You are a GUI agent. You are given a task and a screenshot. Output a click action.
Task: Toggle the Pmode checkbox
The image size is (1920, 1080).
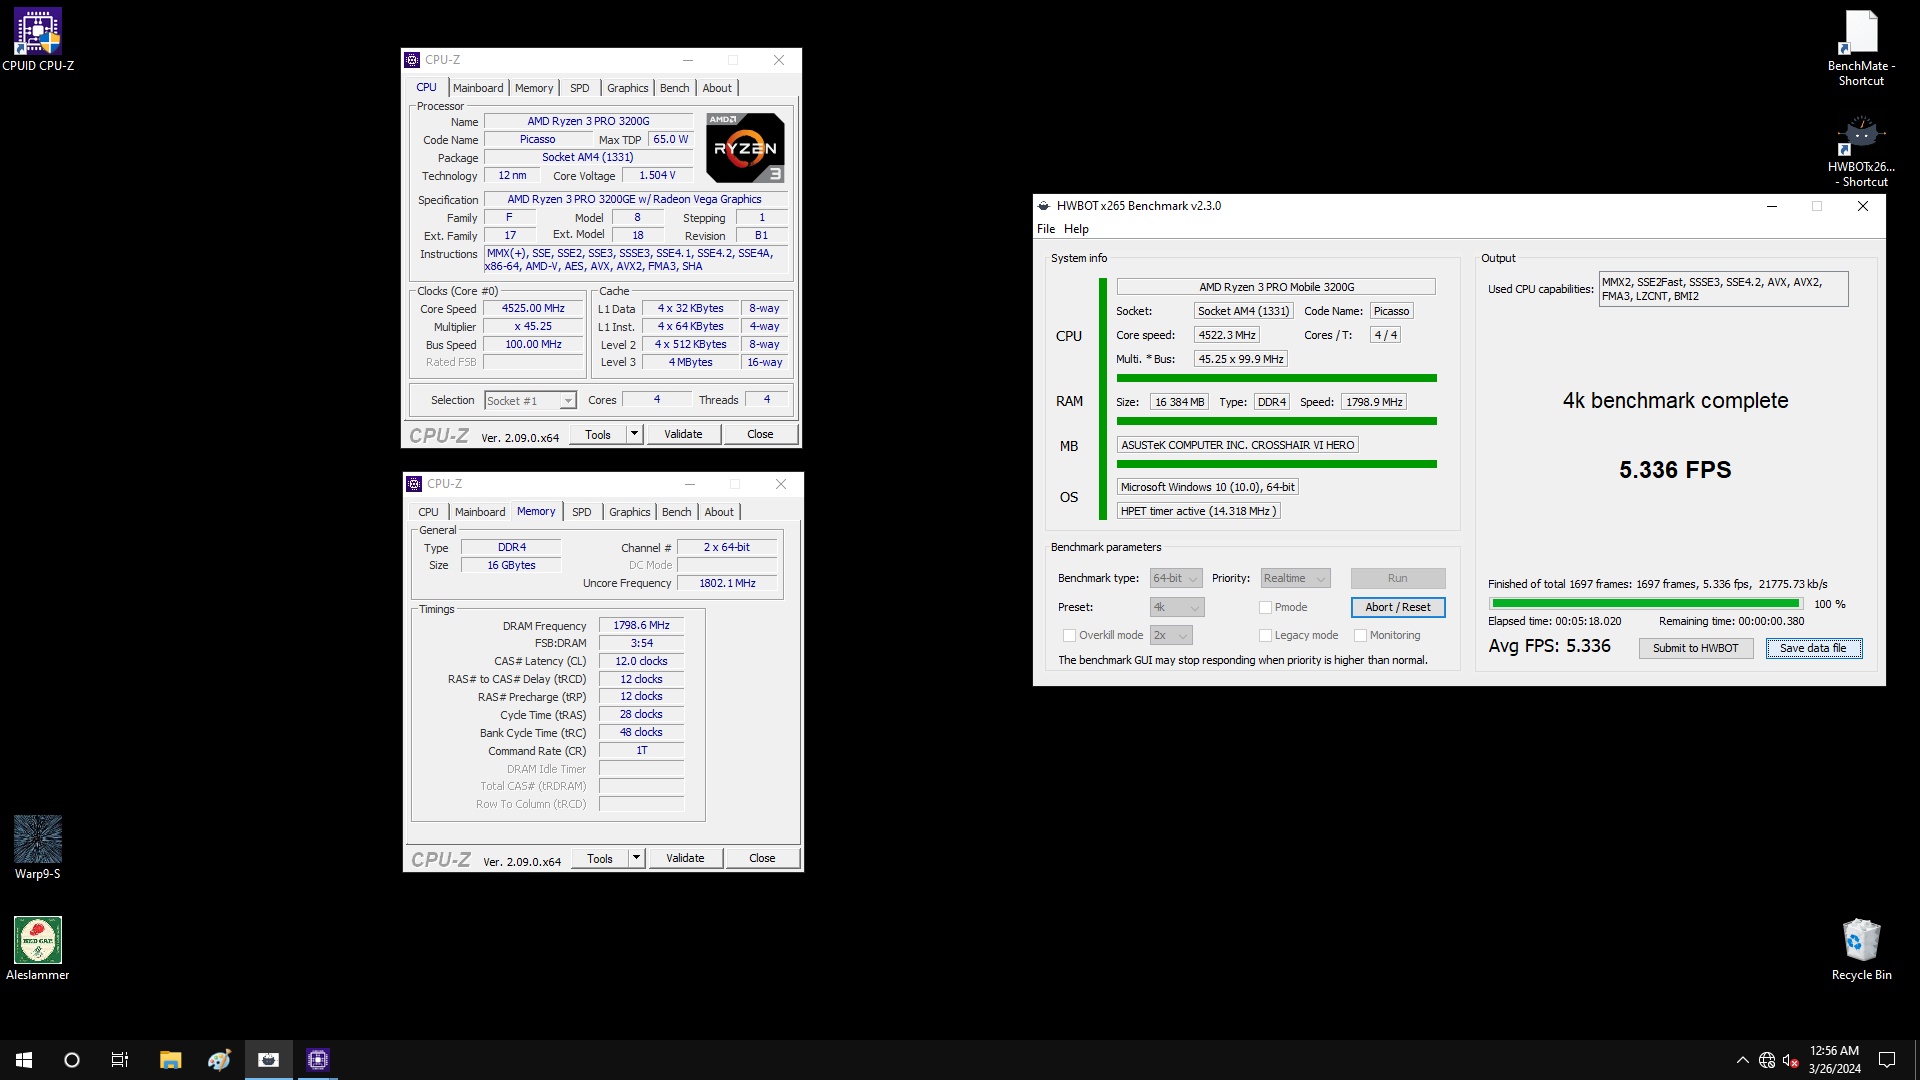click(x=1265, y=607)
